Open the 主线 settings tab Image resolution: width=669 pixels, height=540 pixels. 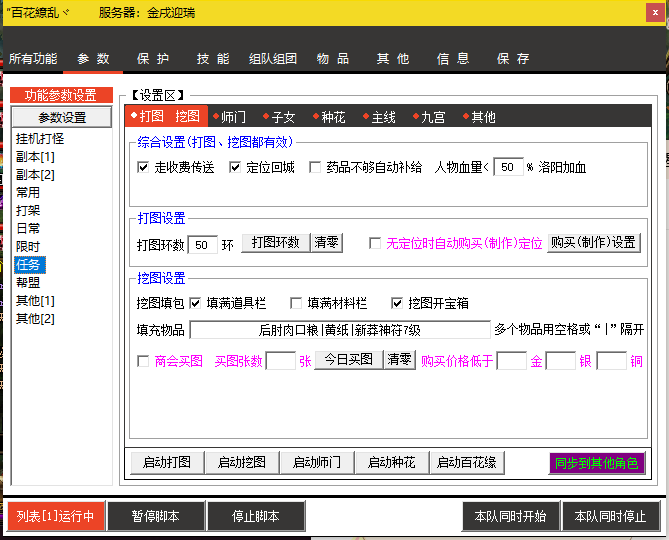[379, 116]
